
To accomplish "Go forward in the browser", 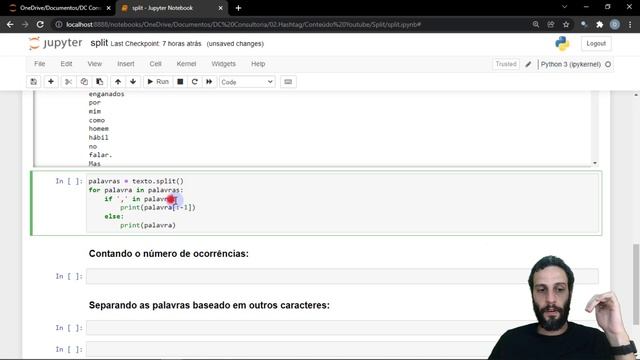I will (x=25, y=24).
